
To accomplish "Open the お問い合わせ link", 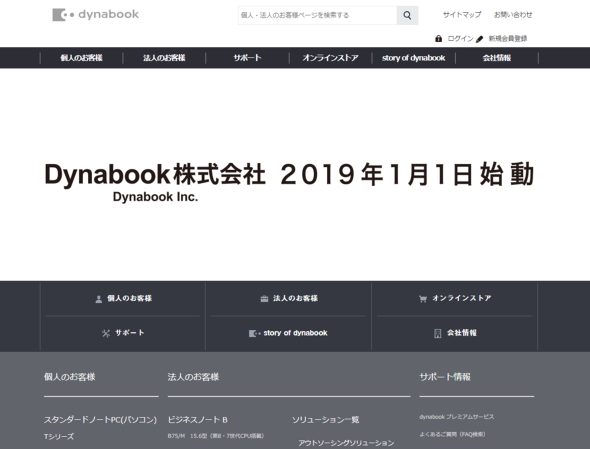I will 513,15.
